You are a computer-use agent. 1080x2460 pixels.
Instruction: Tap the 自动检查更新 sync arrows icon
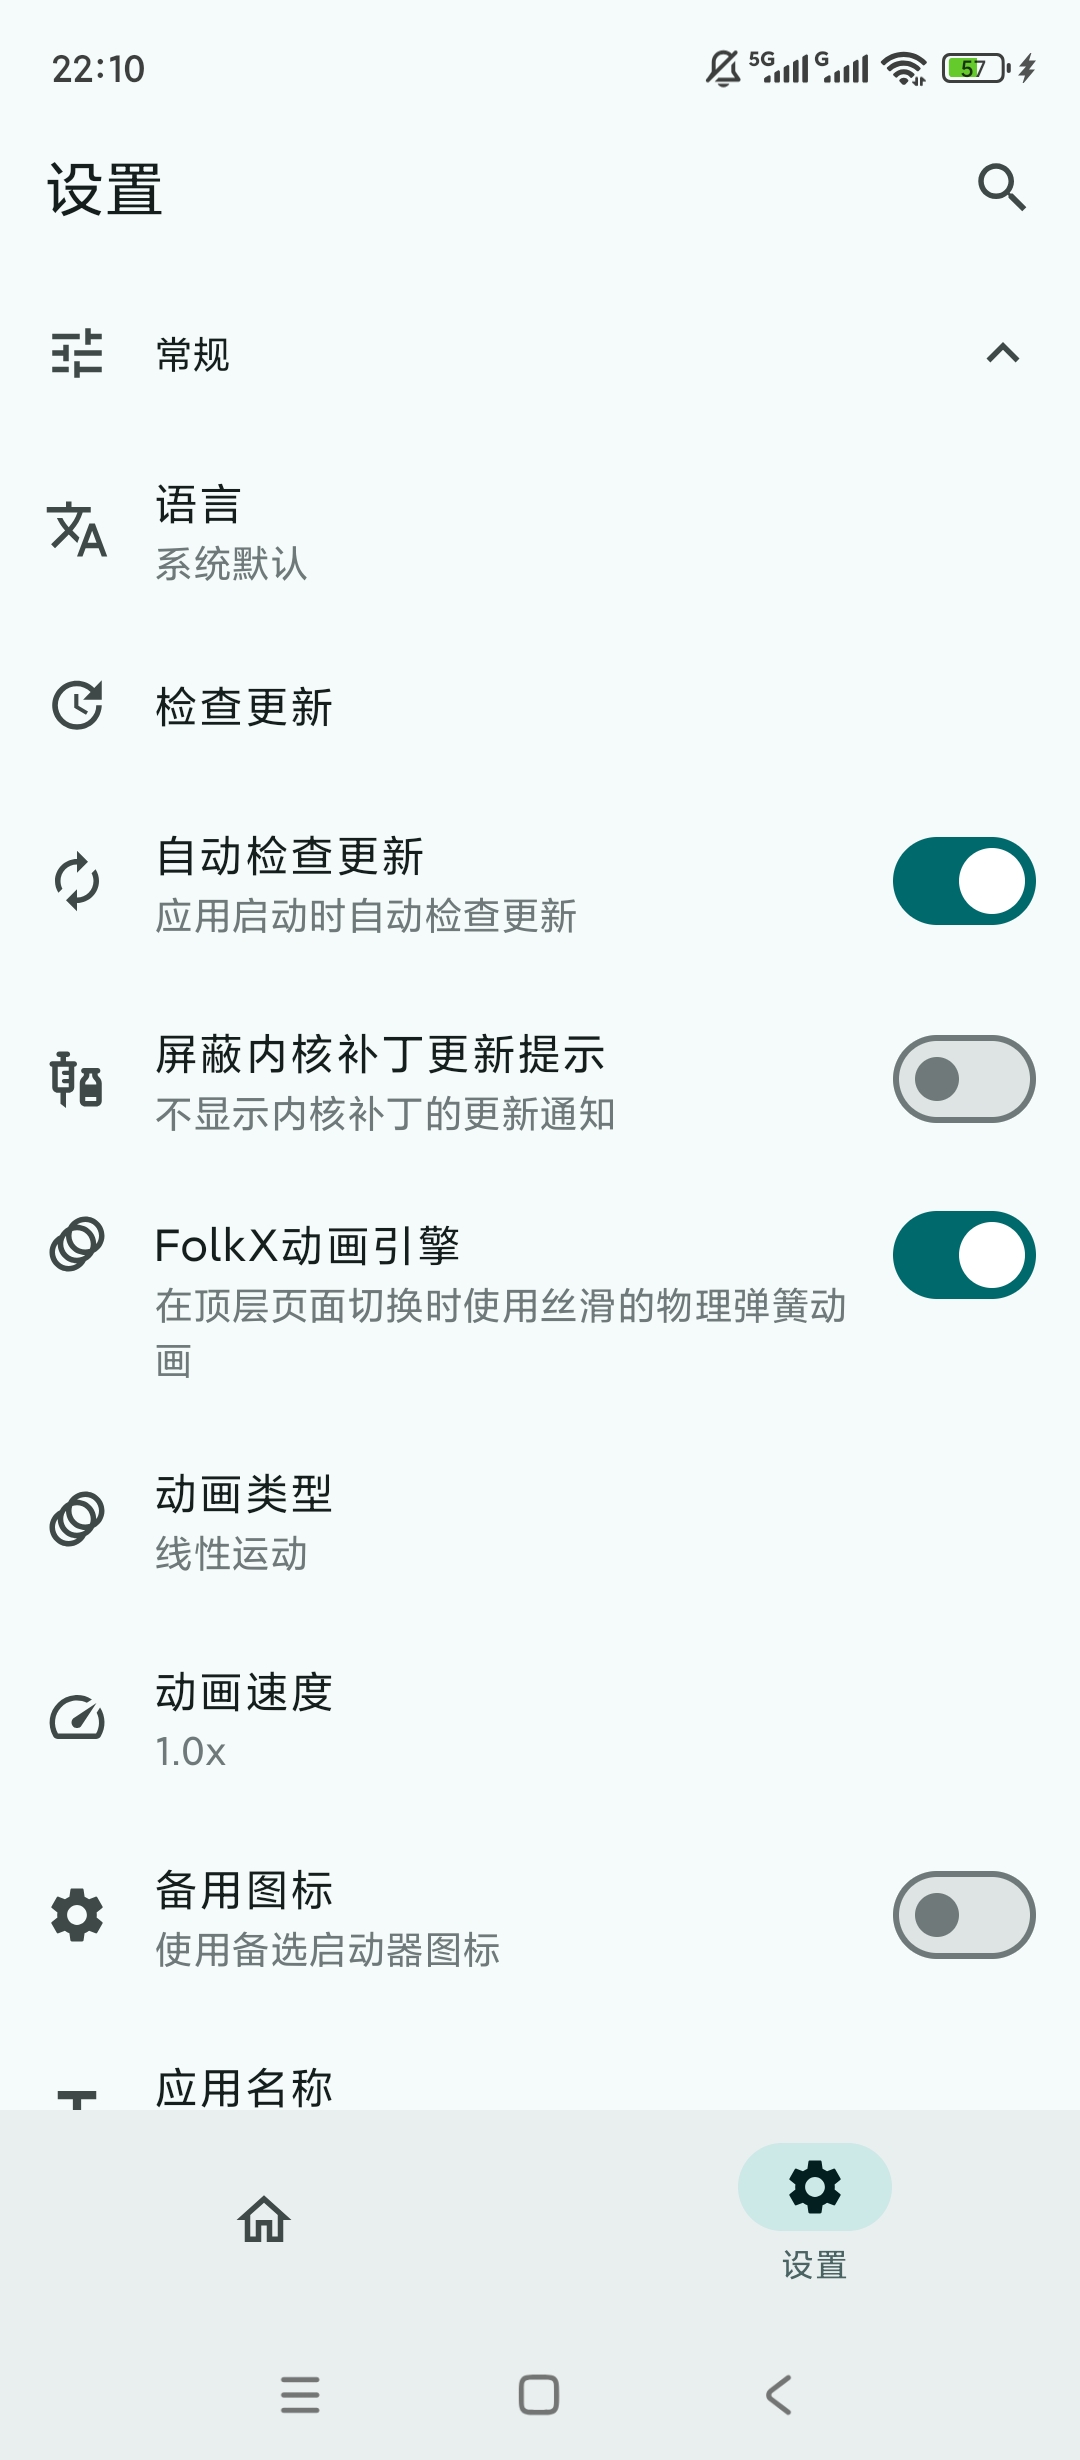tap(77, 881)
